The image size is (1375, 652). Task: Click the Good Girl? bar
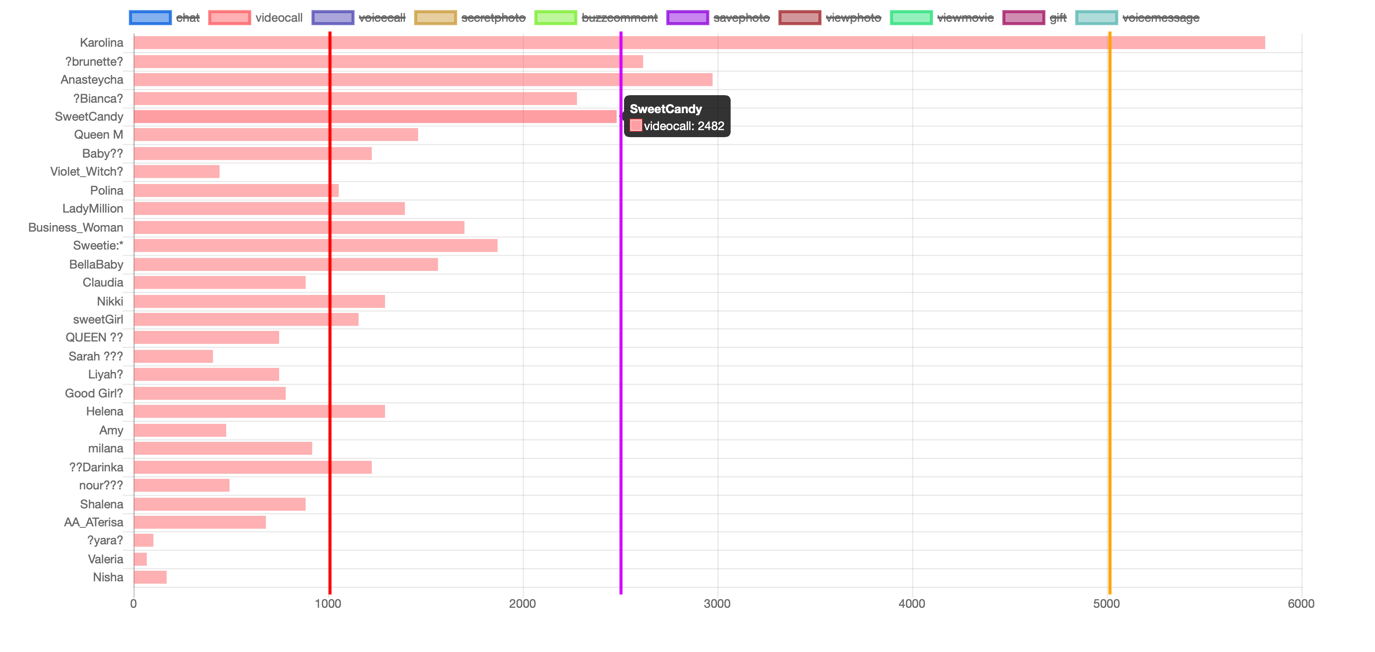[x=210, y=393]
